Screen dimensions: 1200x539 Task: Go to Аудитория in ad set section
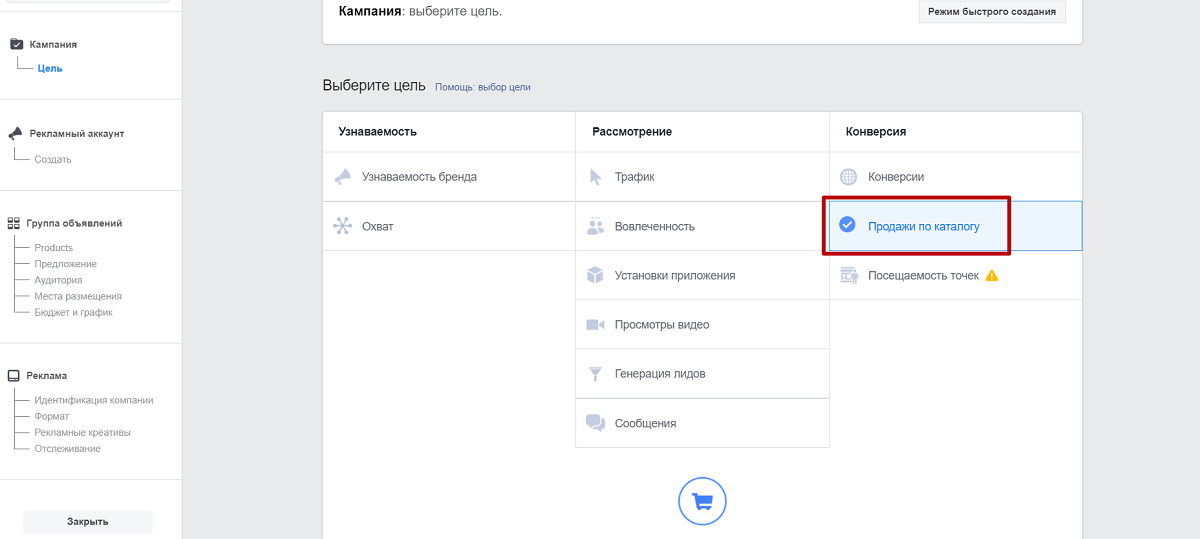click(58, 280)
